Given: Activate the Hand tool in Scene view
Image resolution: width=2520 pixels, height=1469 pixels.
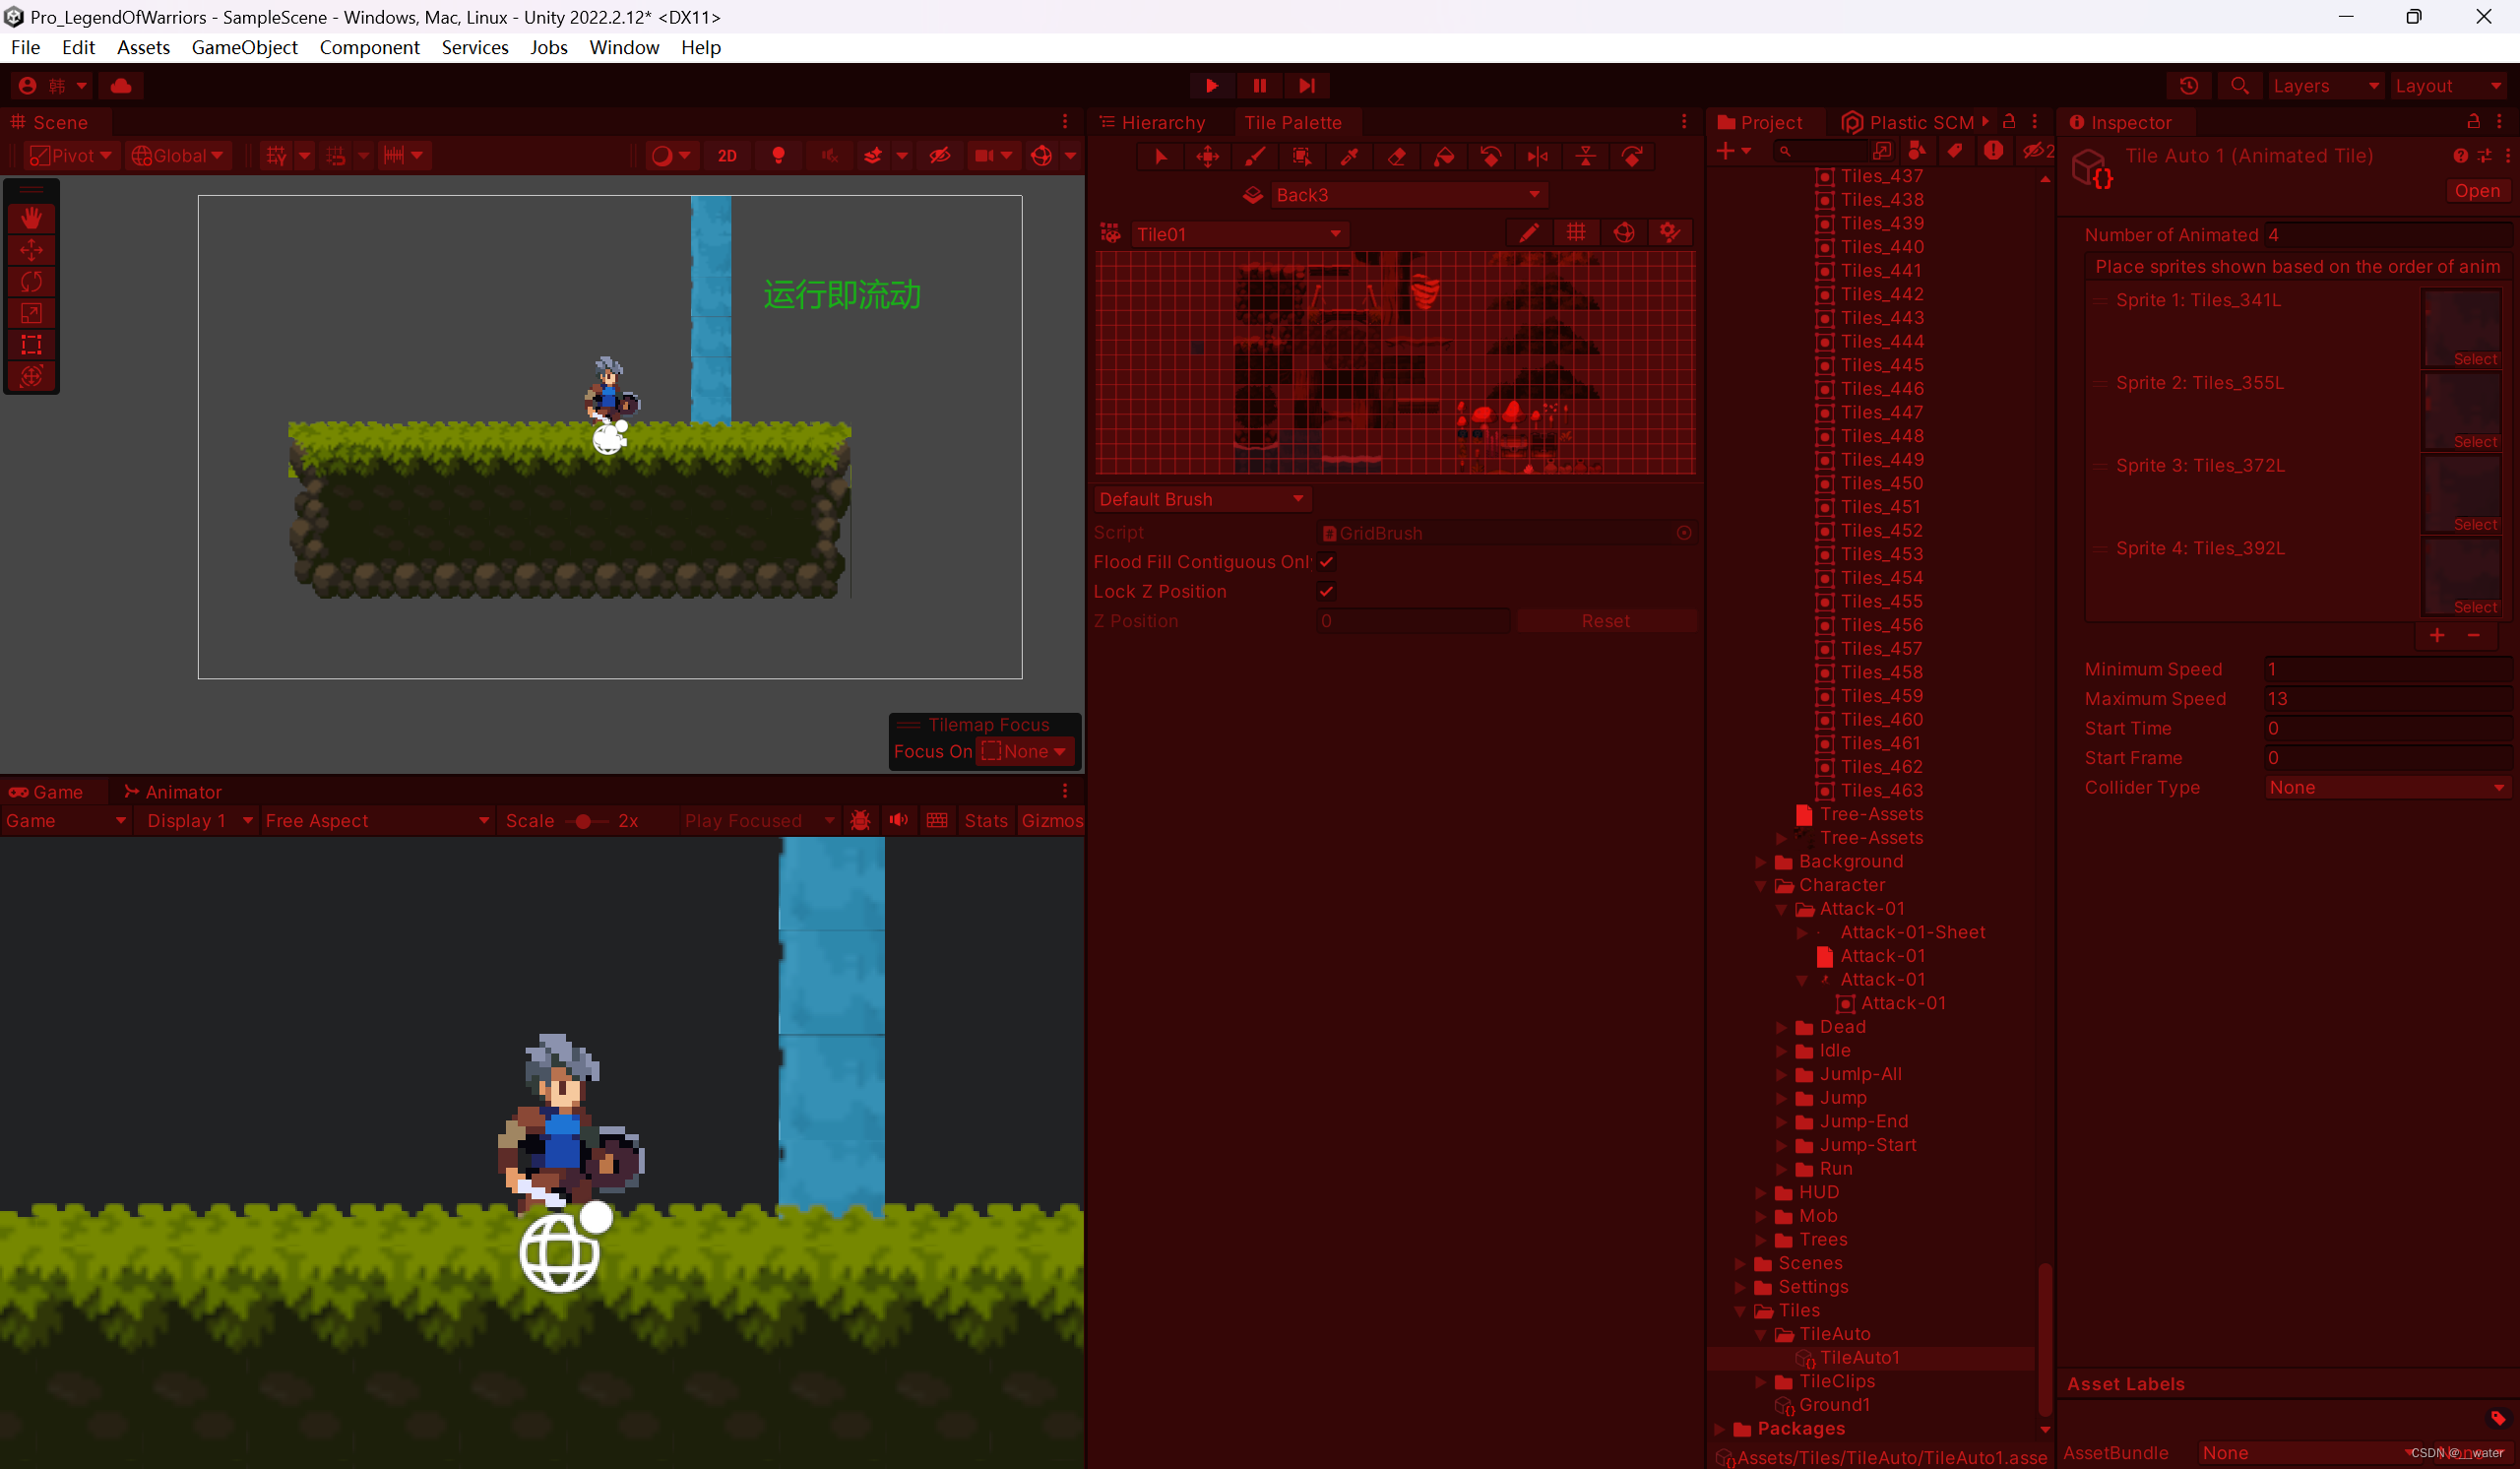Looking at the screenshot, I should pos(31,217).
